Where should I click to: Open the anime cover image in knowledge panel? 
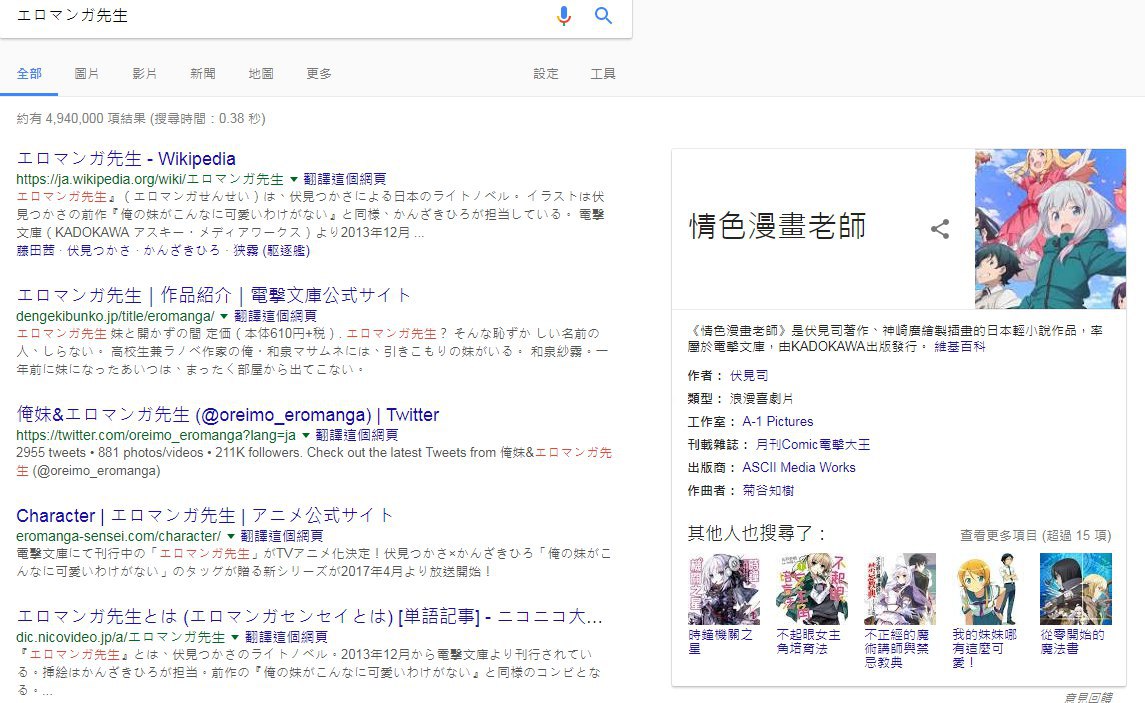point(1050,228)
